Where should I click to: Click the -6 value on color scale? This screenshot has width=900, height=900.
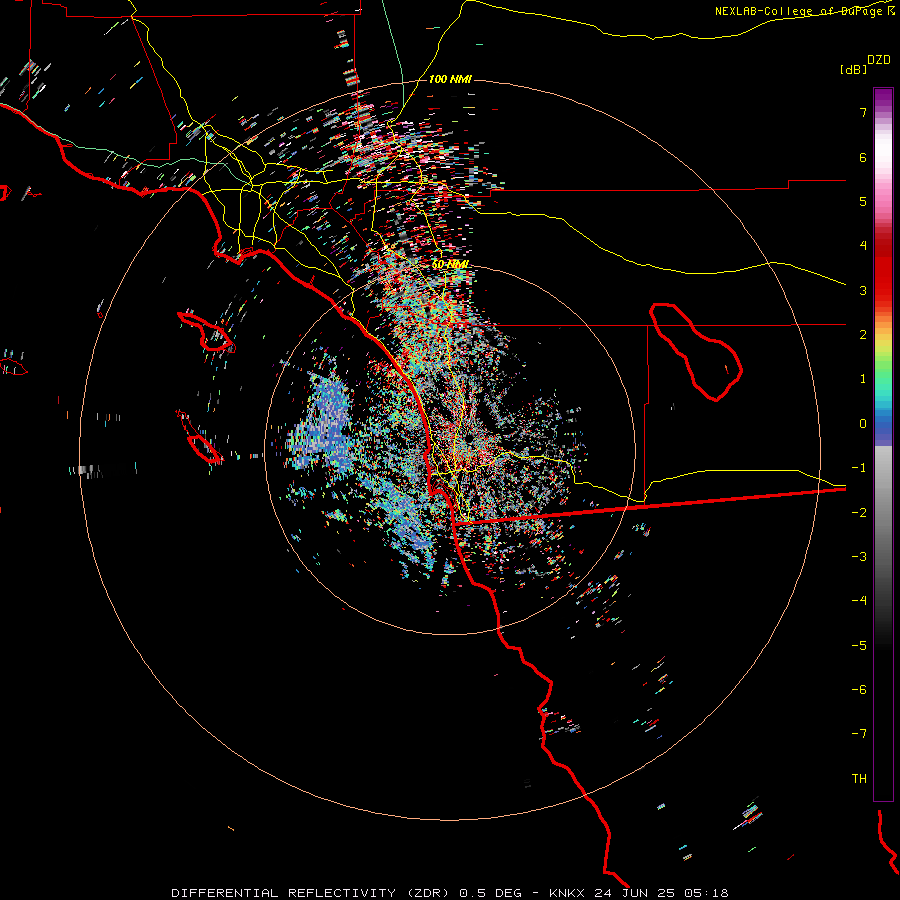tap(859, 689)
